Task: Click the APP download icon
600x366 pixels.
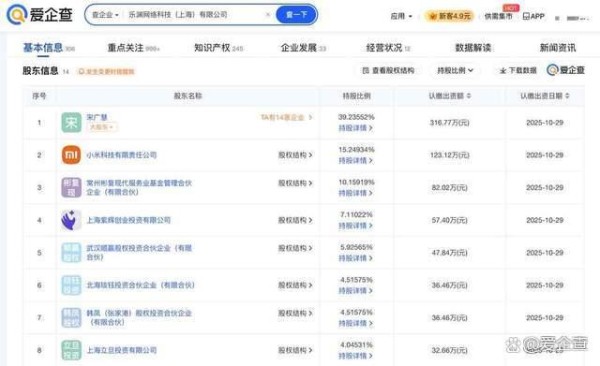Action: coord(533,16)
